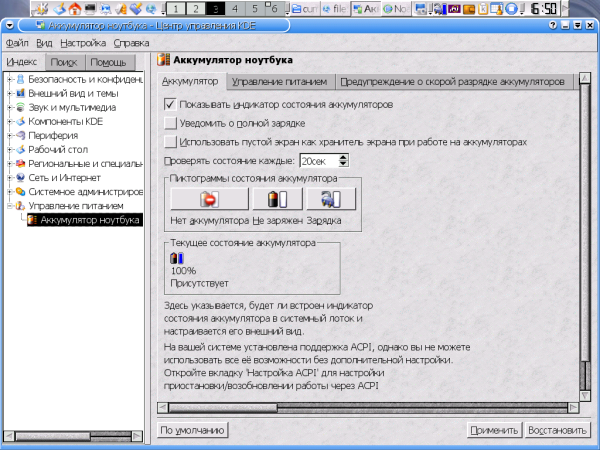Select Аккумулятор ноутбука tree item

click(x=85, y=220)
